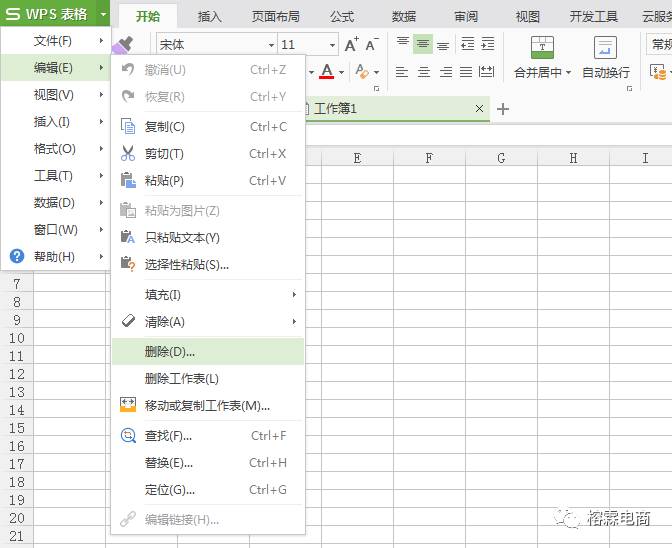Open WPS 表格 application menu dropdown

103,14
